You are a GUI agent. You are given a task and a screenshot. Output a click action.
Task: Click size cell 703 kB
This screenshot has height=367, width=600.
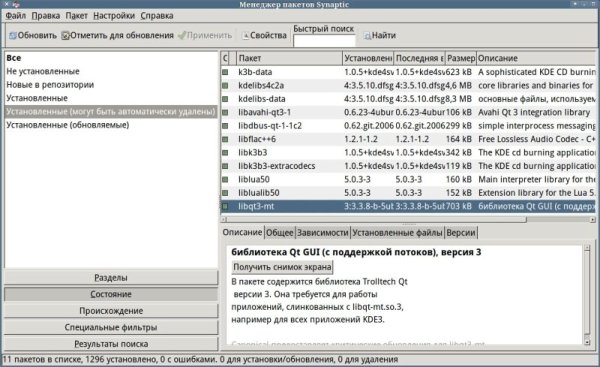click(458, 206)
